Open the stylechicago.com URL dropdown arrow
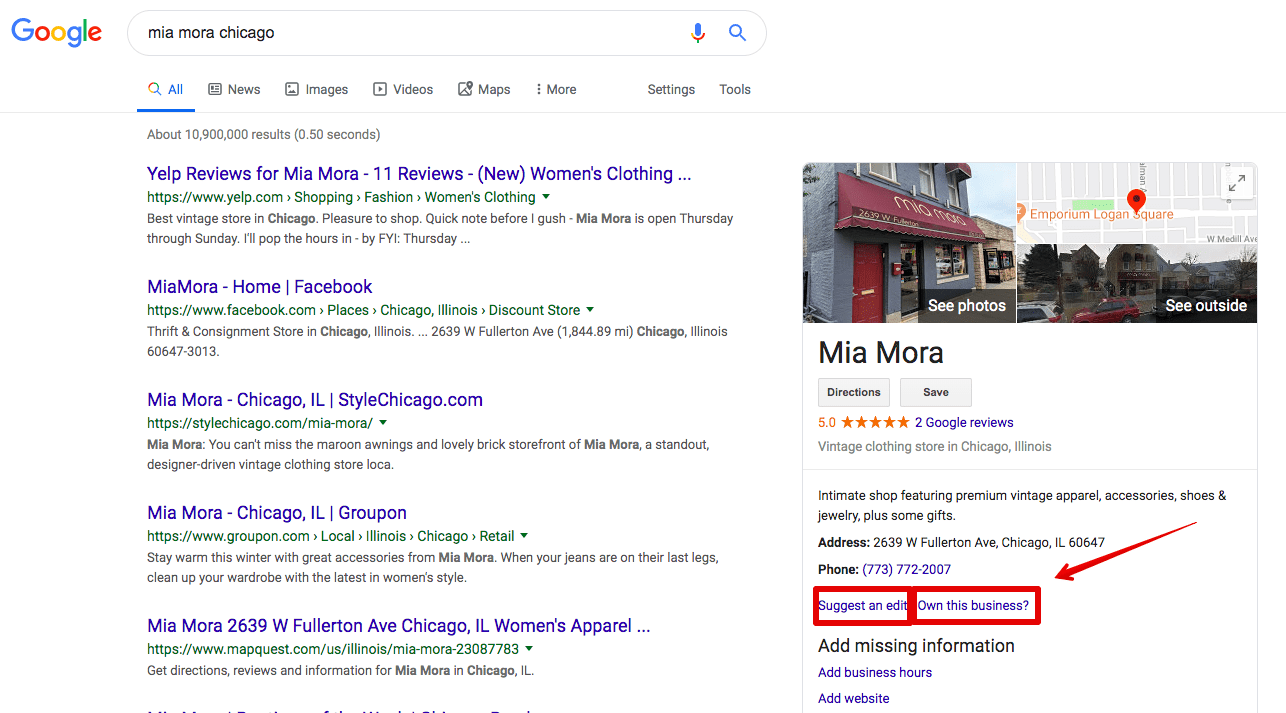This screenshot has height=713, width=1286. click(383, 423)
